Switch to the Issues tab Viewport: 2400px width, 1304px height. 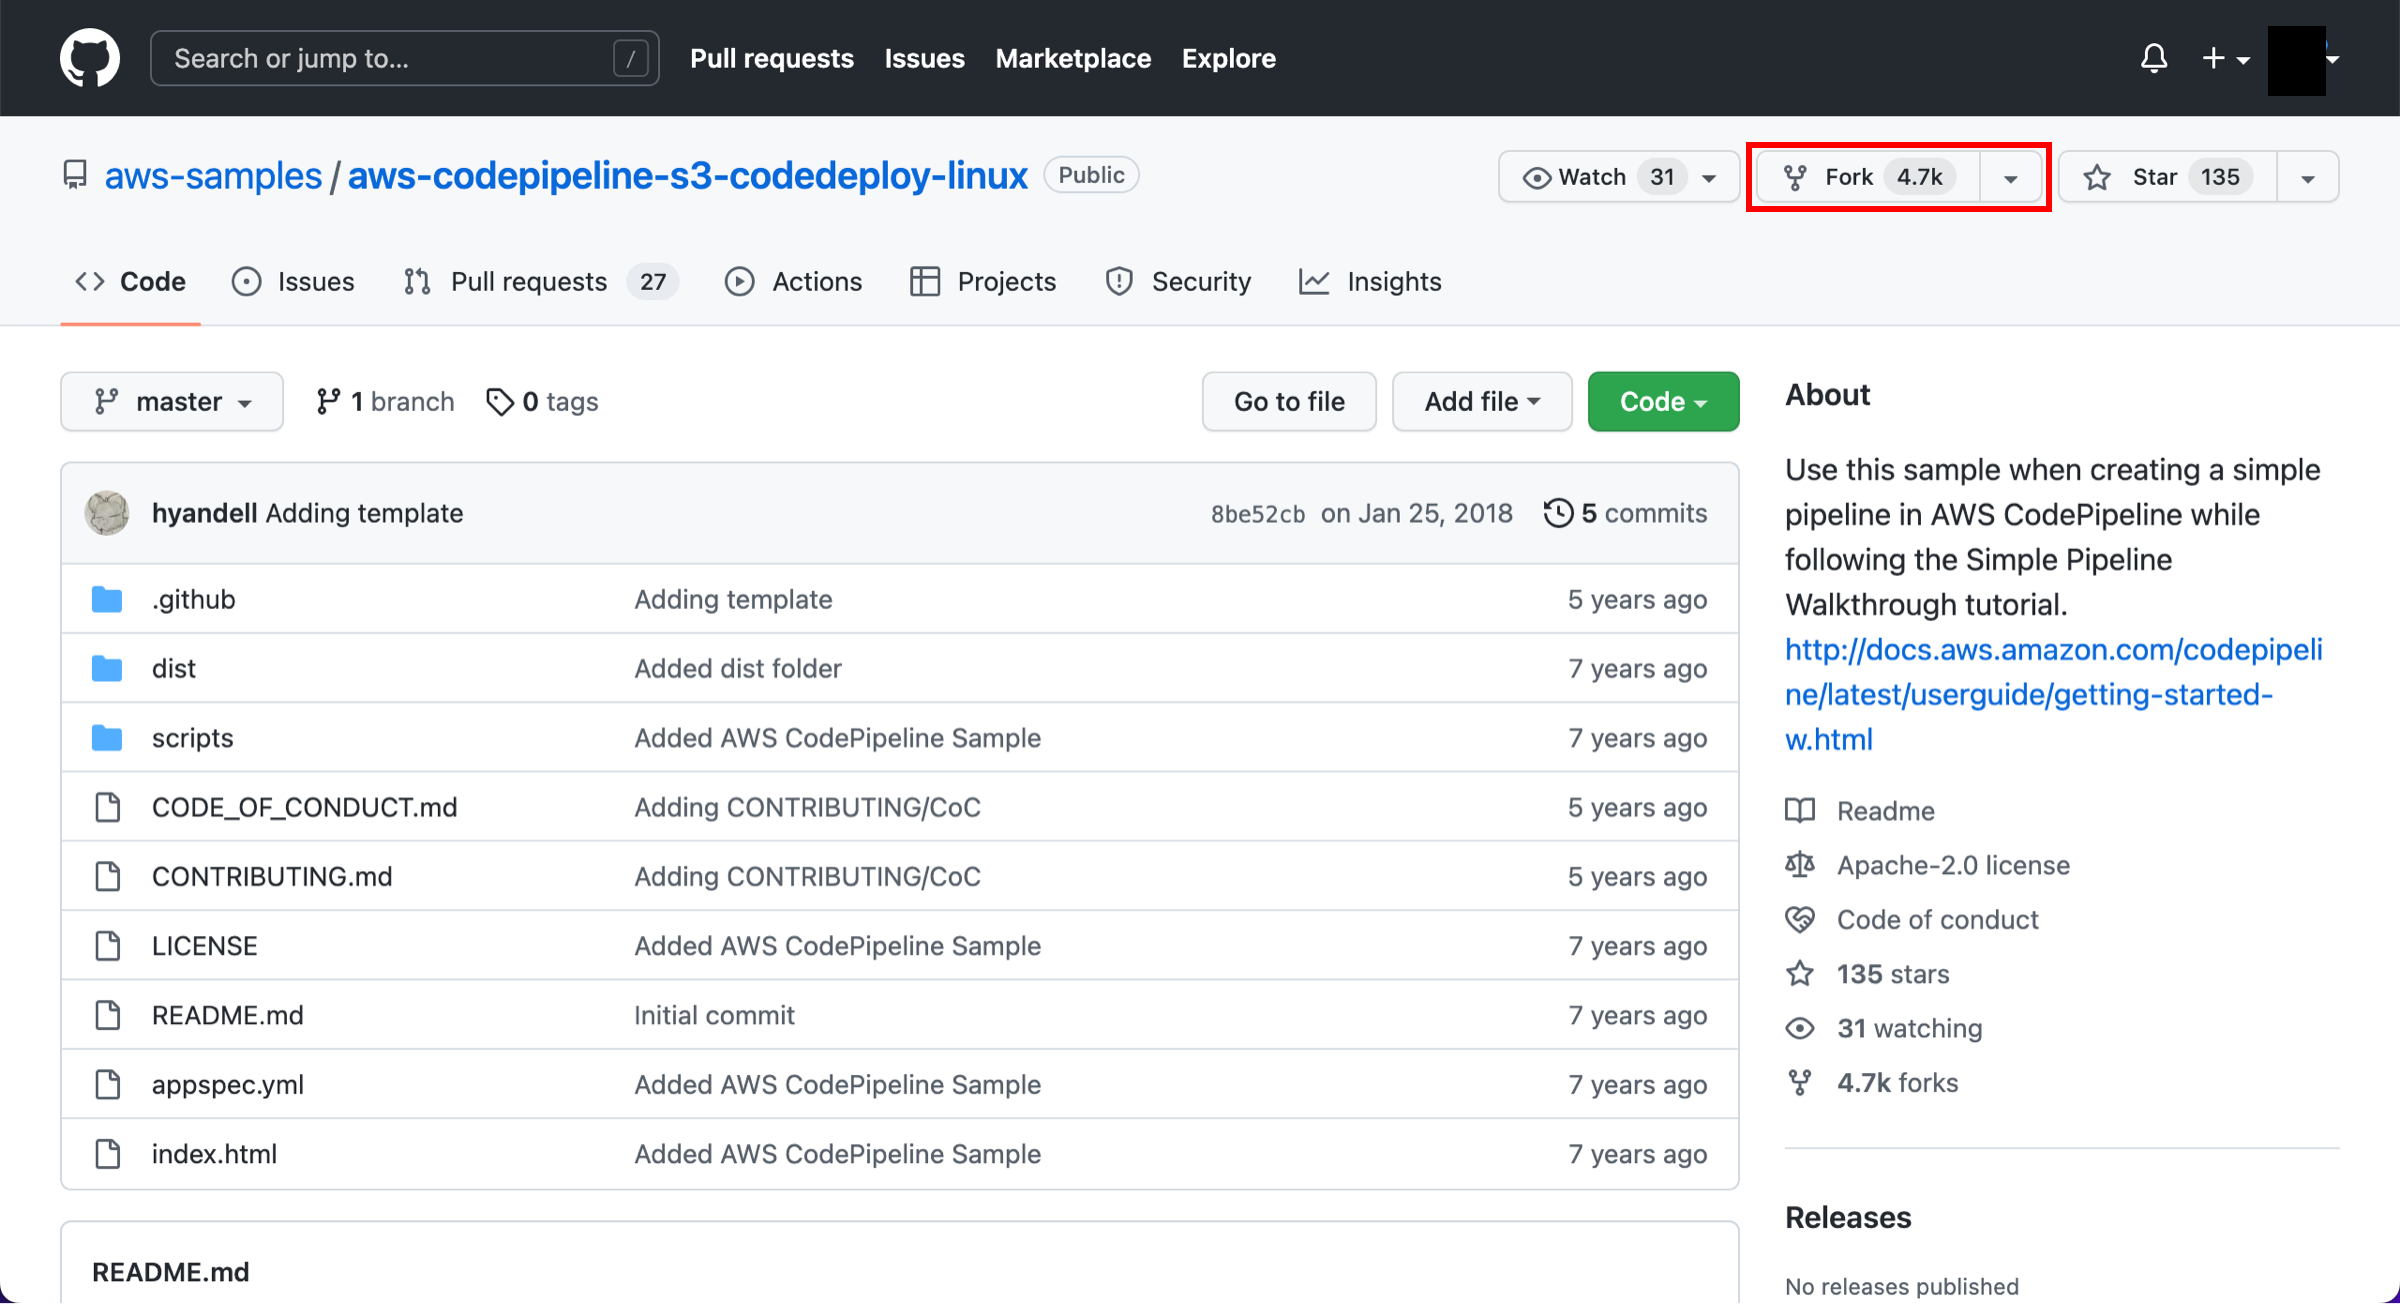(x=293, y=282)
